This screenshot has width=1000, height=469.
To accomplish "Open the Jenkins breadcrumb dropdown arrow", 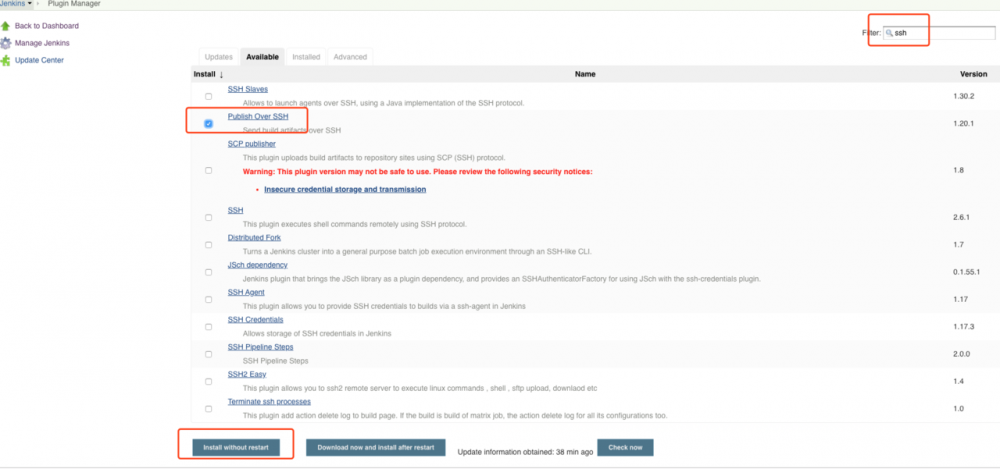I will click(x=30, y=4).
